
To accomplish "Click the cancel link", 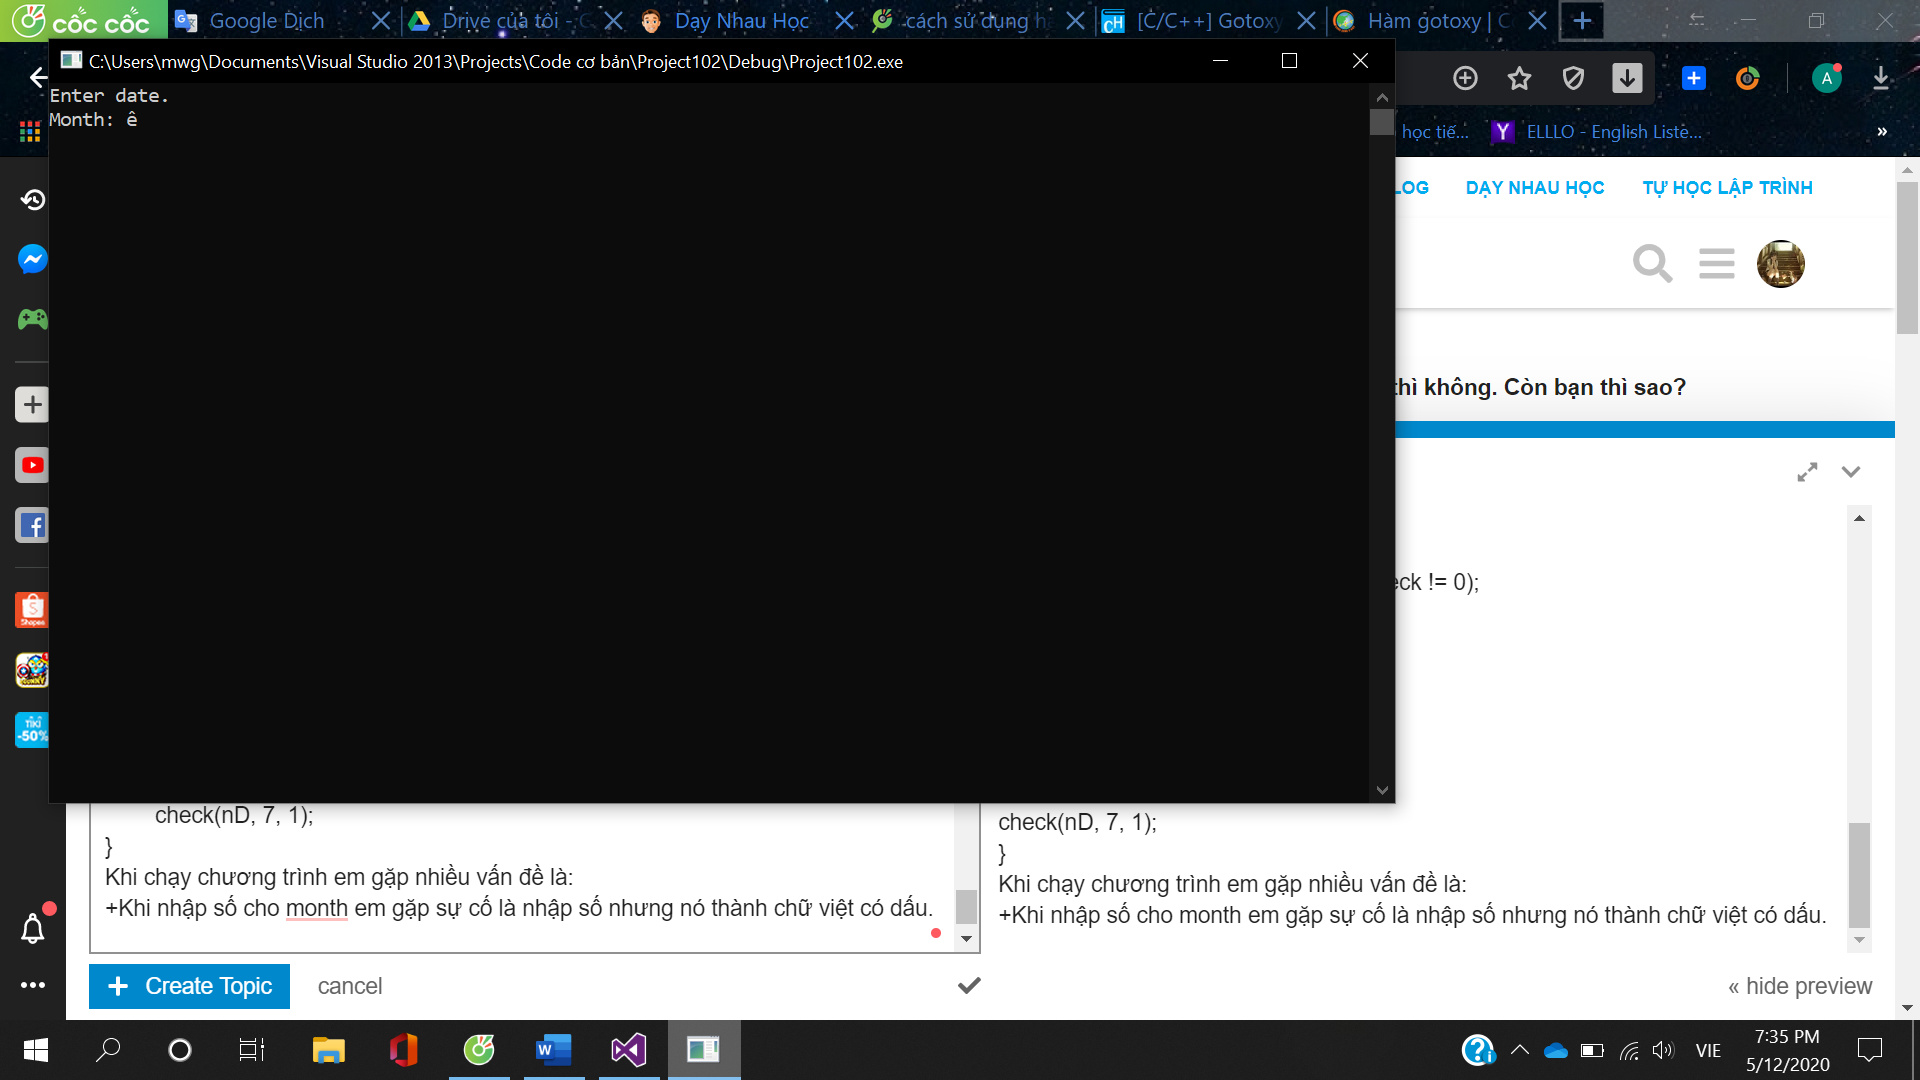I will click(349, 986).
